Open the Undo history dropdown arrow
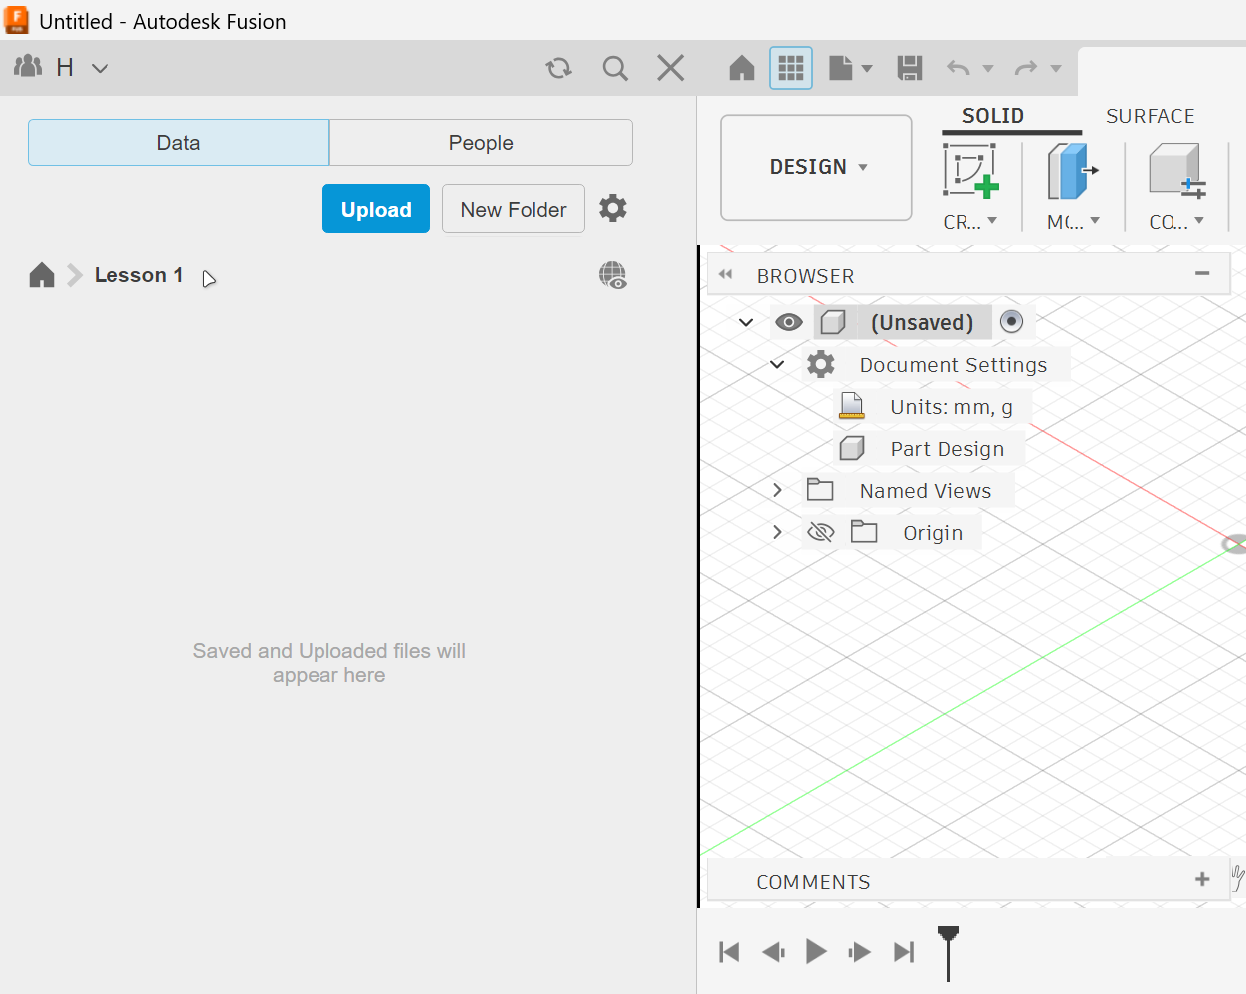Viewport: 1246px width, 994px height. 988,69
